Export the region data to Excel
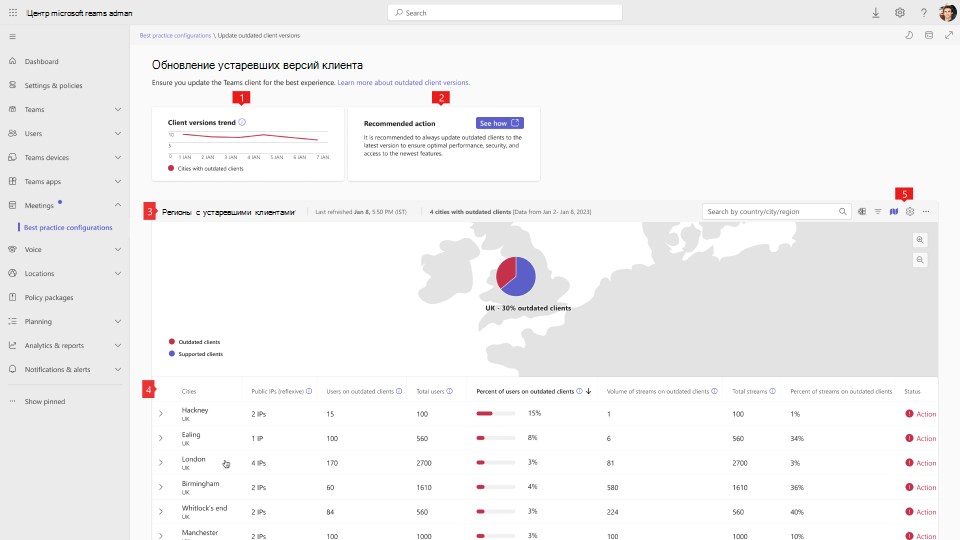 (x=861, y=211)
